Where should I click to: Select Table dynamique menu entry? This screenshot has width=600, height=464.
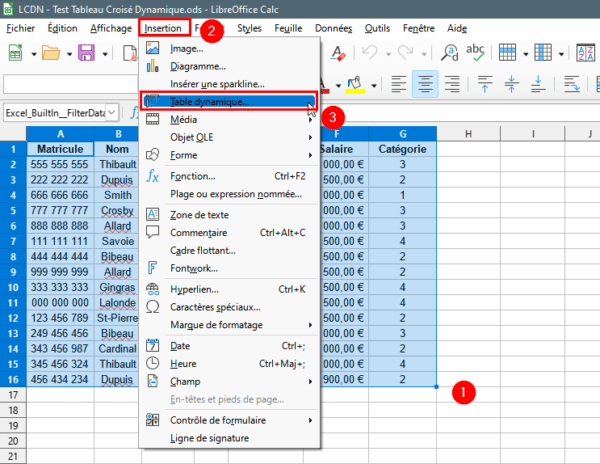pyautogui.click(x=229, y=102)
